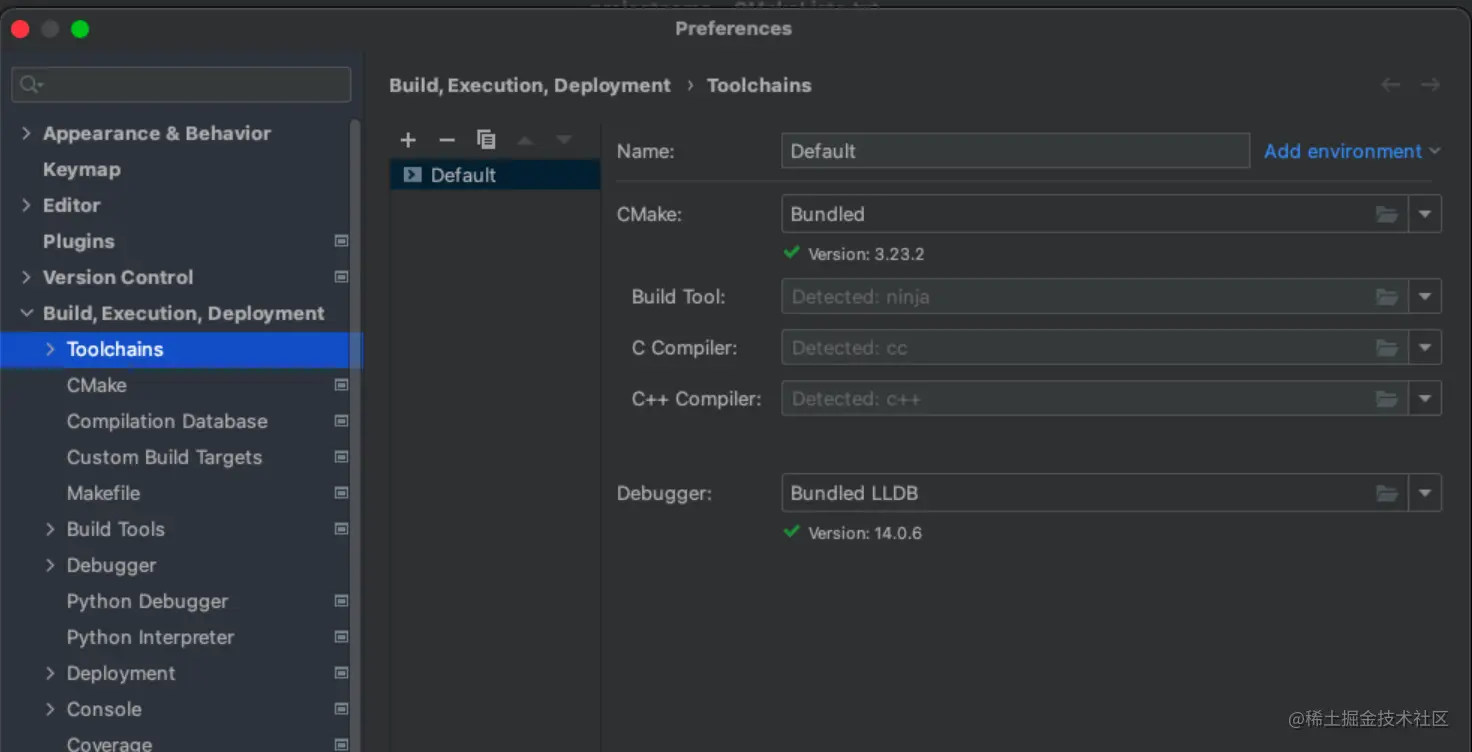This screenshot has width=1472, height=752.
Task: Click the settings tree scrollbar
Action: (x=355, y=435)
